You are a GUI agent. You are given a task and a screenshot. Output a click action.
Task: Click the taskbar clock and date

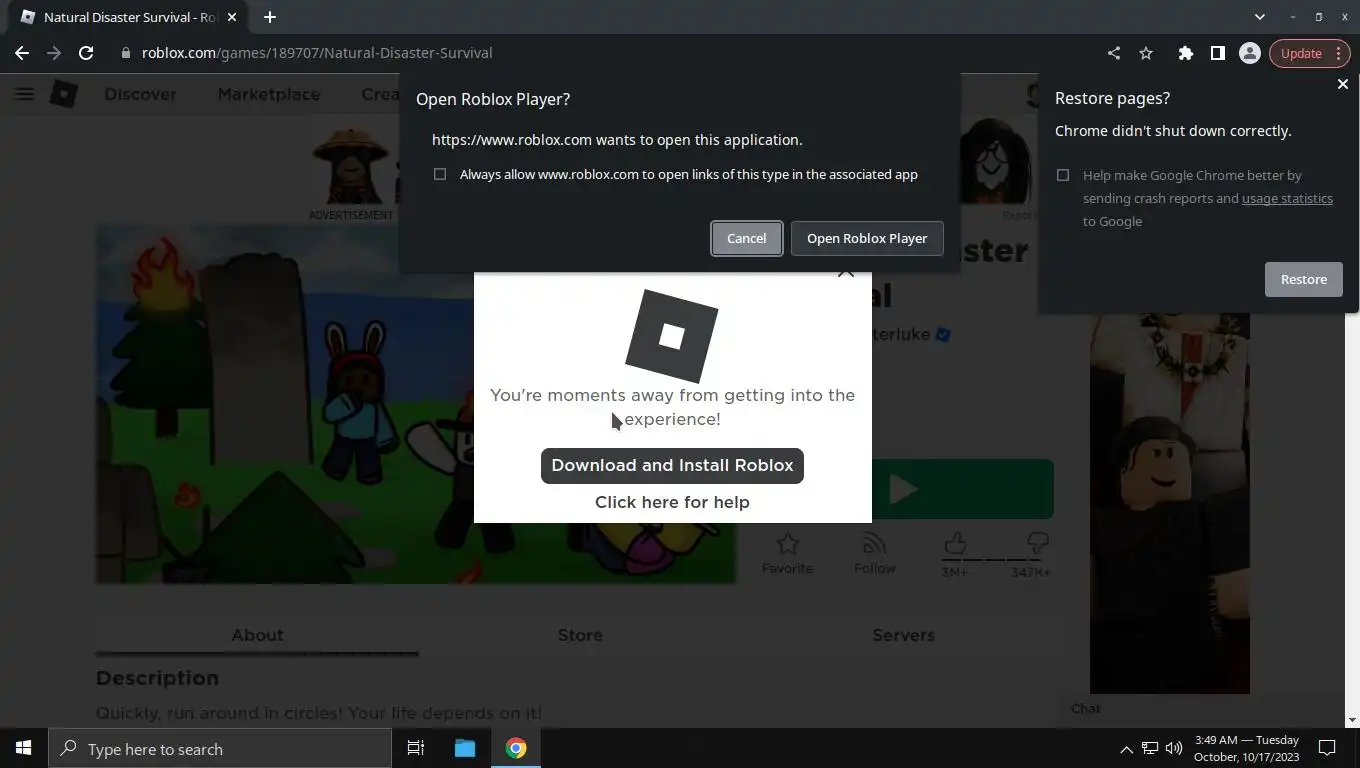tap(1247, 748)
